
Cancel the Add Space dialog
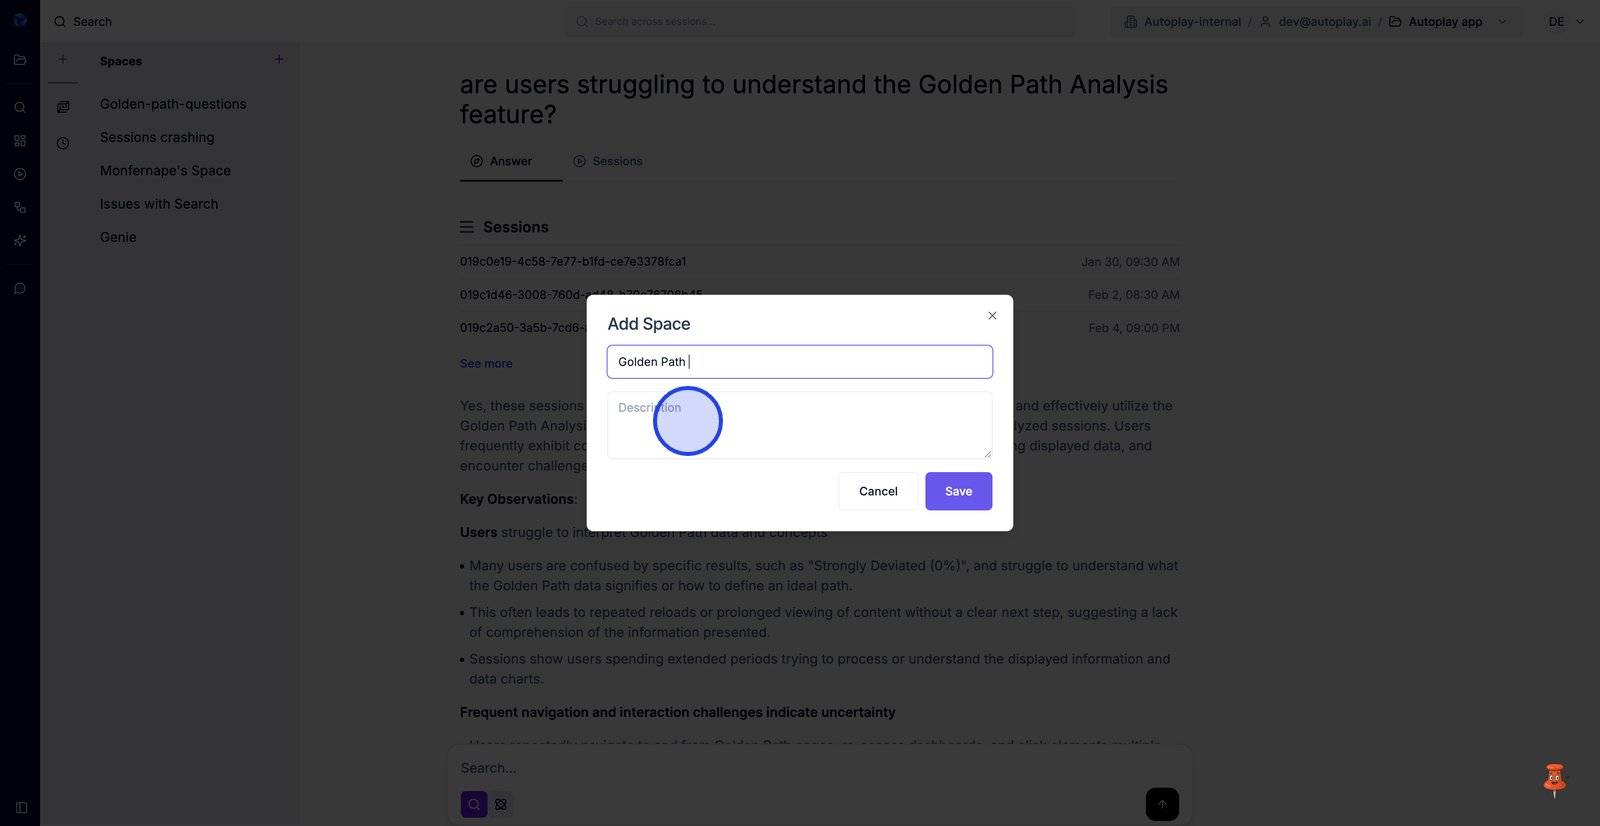(878, 491)
